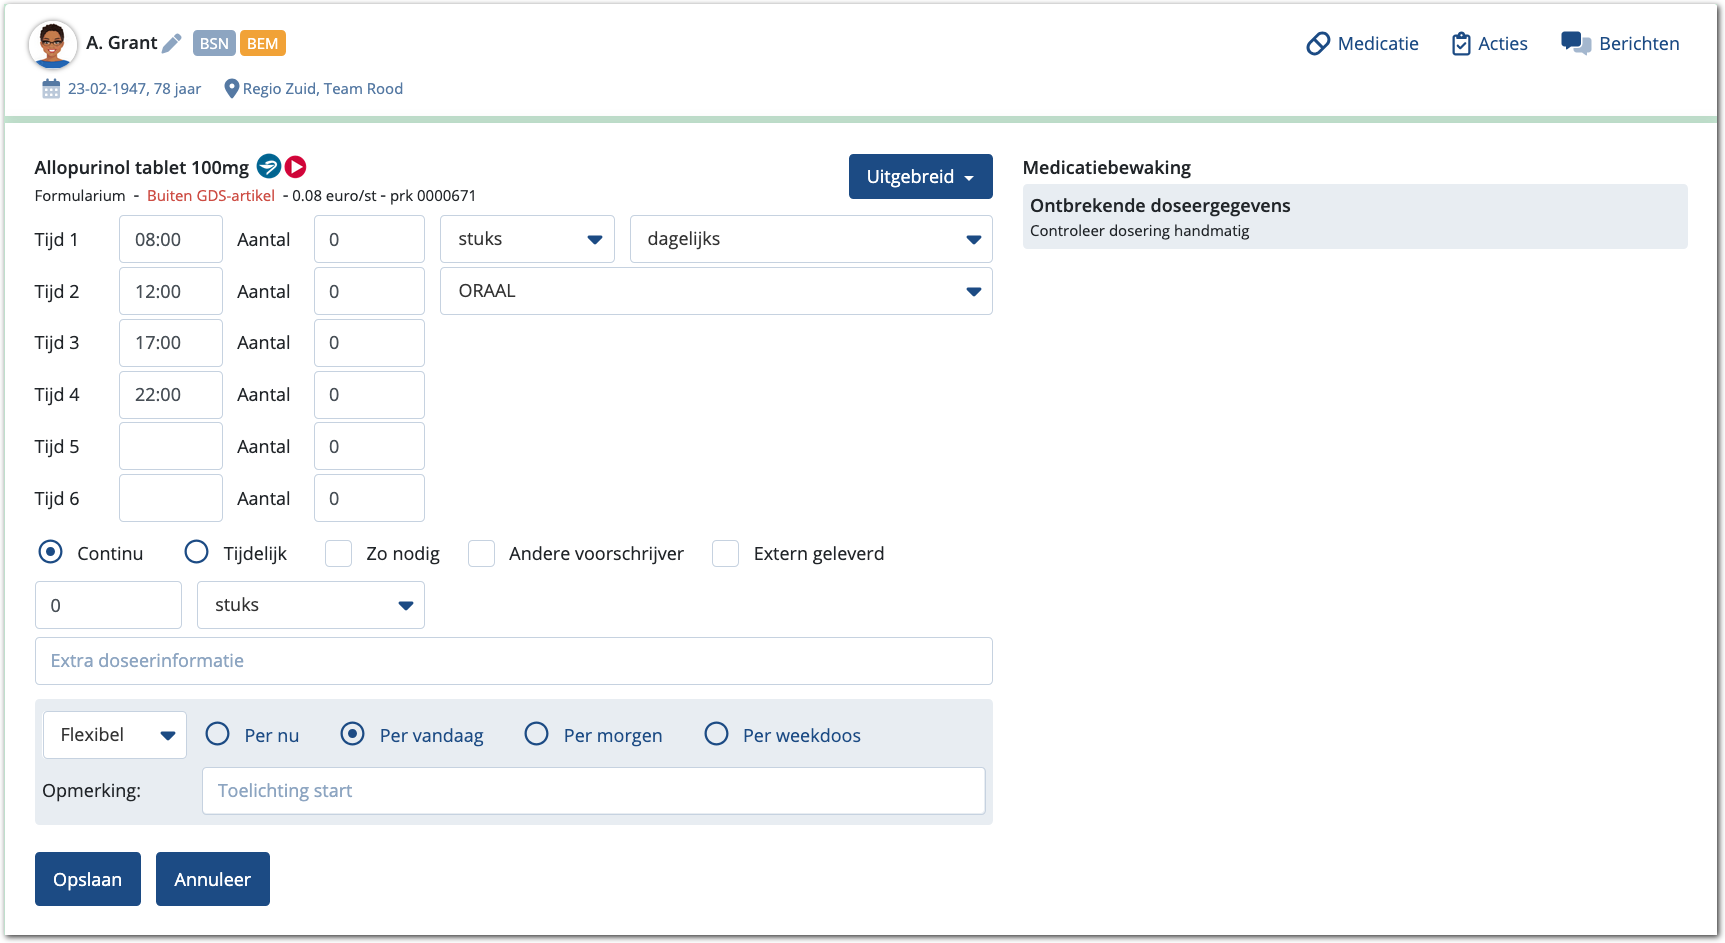Click the patient avatar picture
1725x943 pixels.
(52, 45)
